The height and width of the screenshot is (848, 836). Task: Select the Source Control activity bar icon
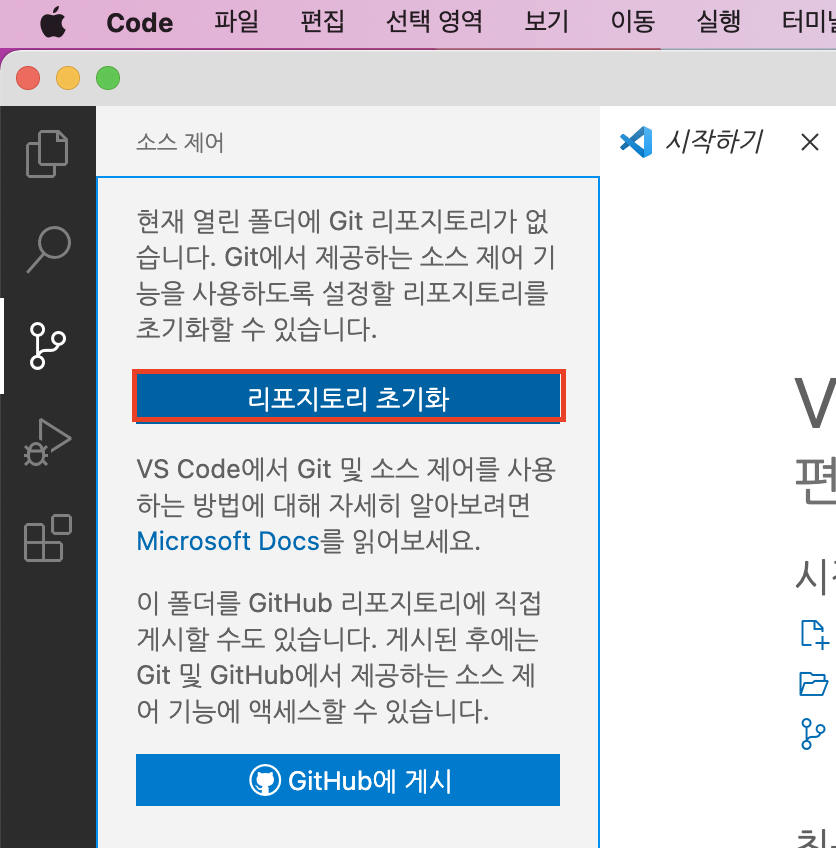click(48, 346)
